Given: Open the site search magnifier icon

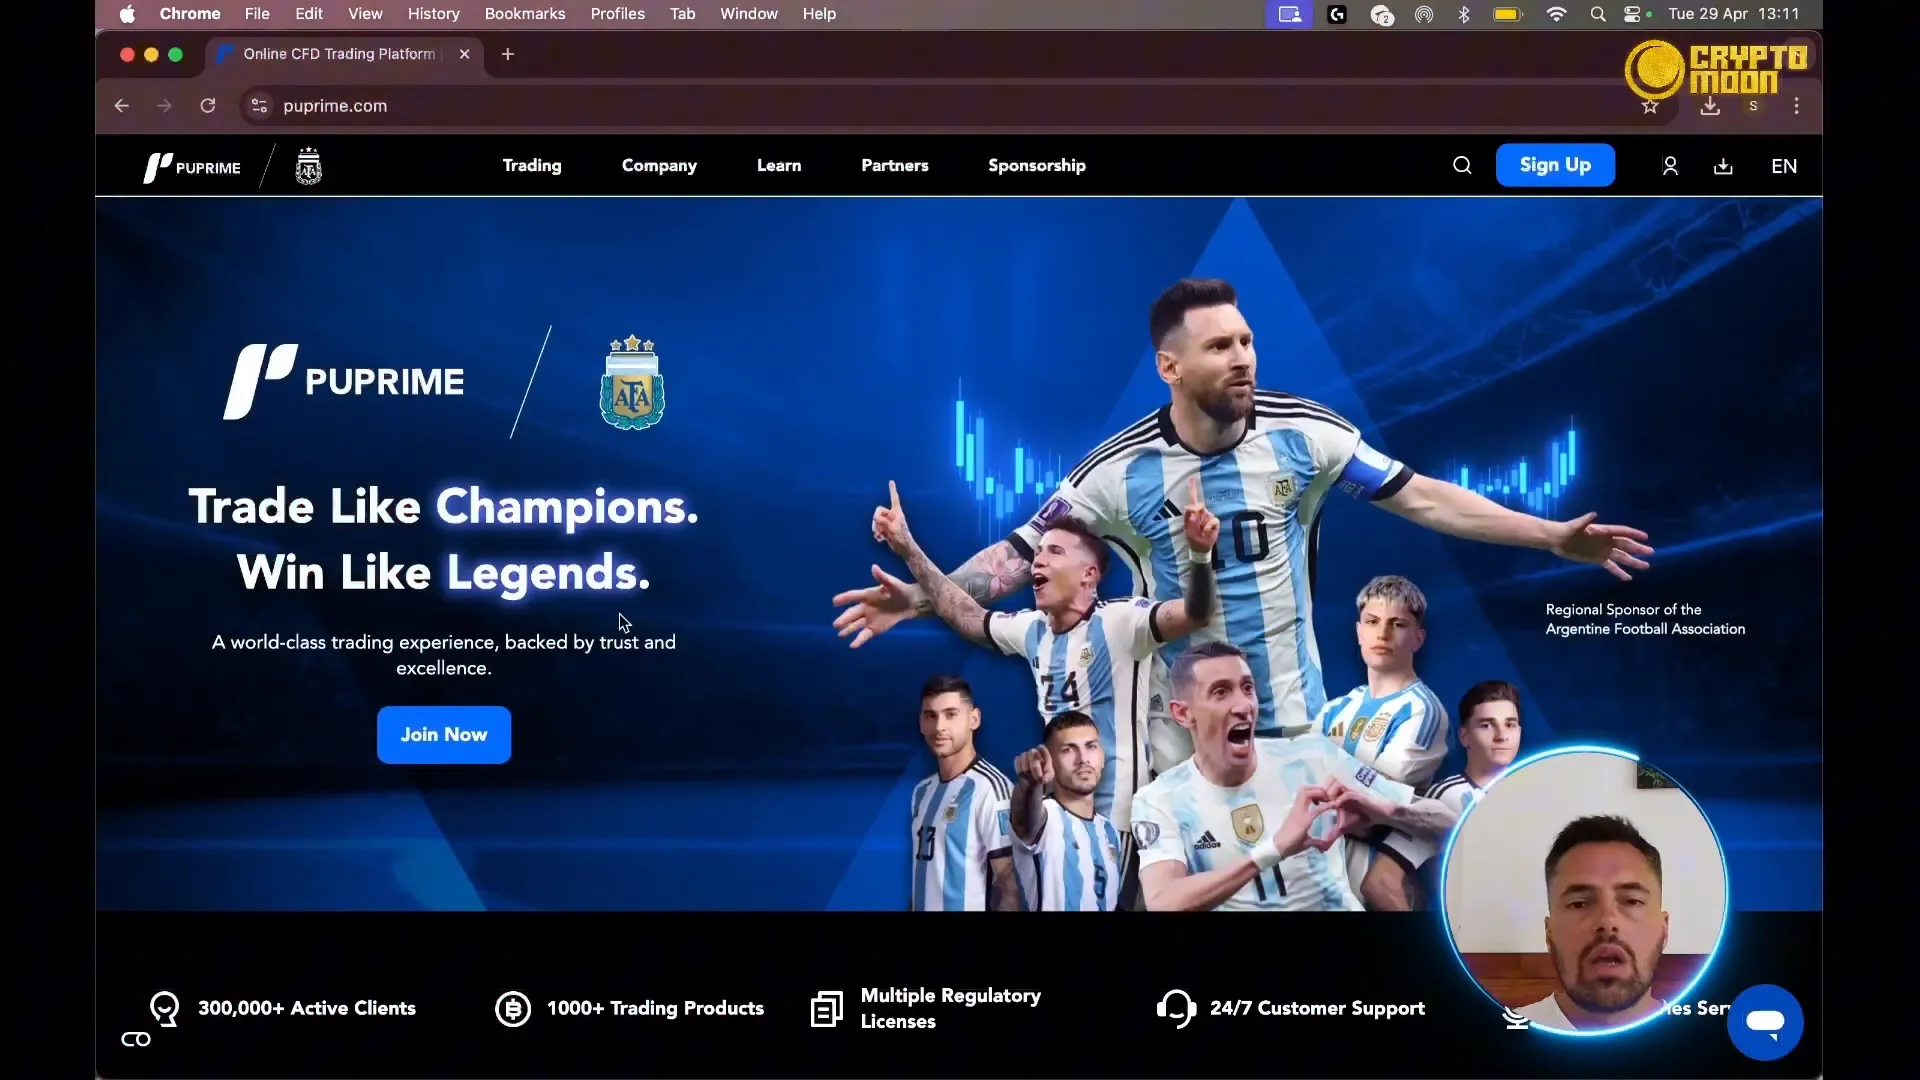Looking at the screenshot, I should pyautogui.click(x=1462, y=166).
